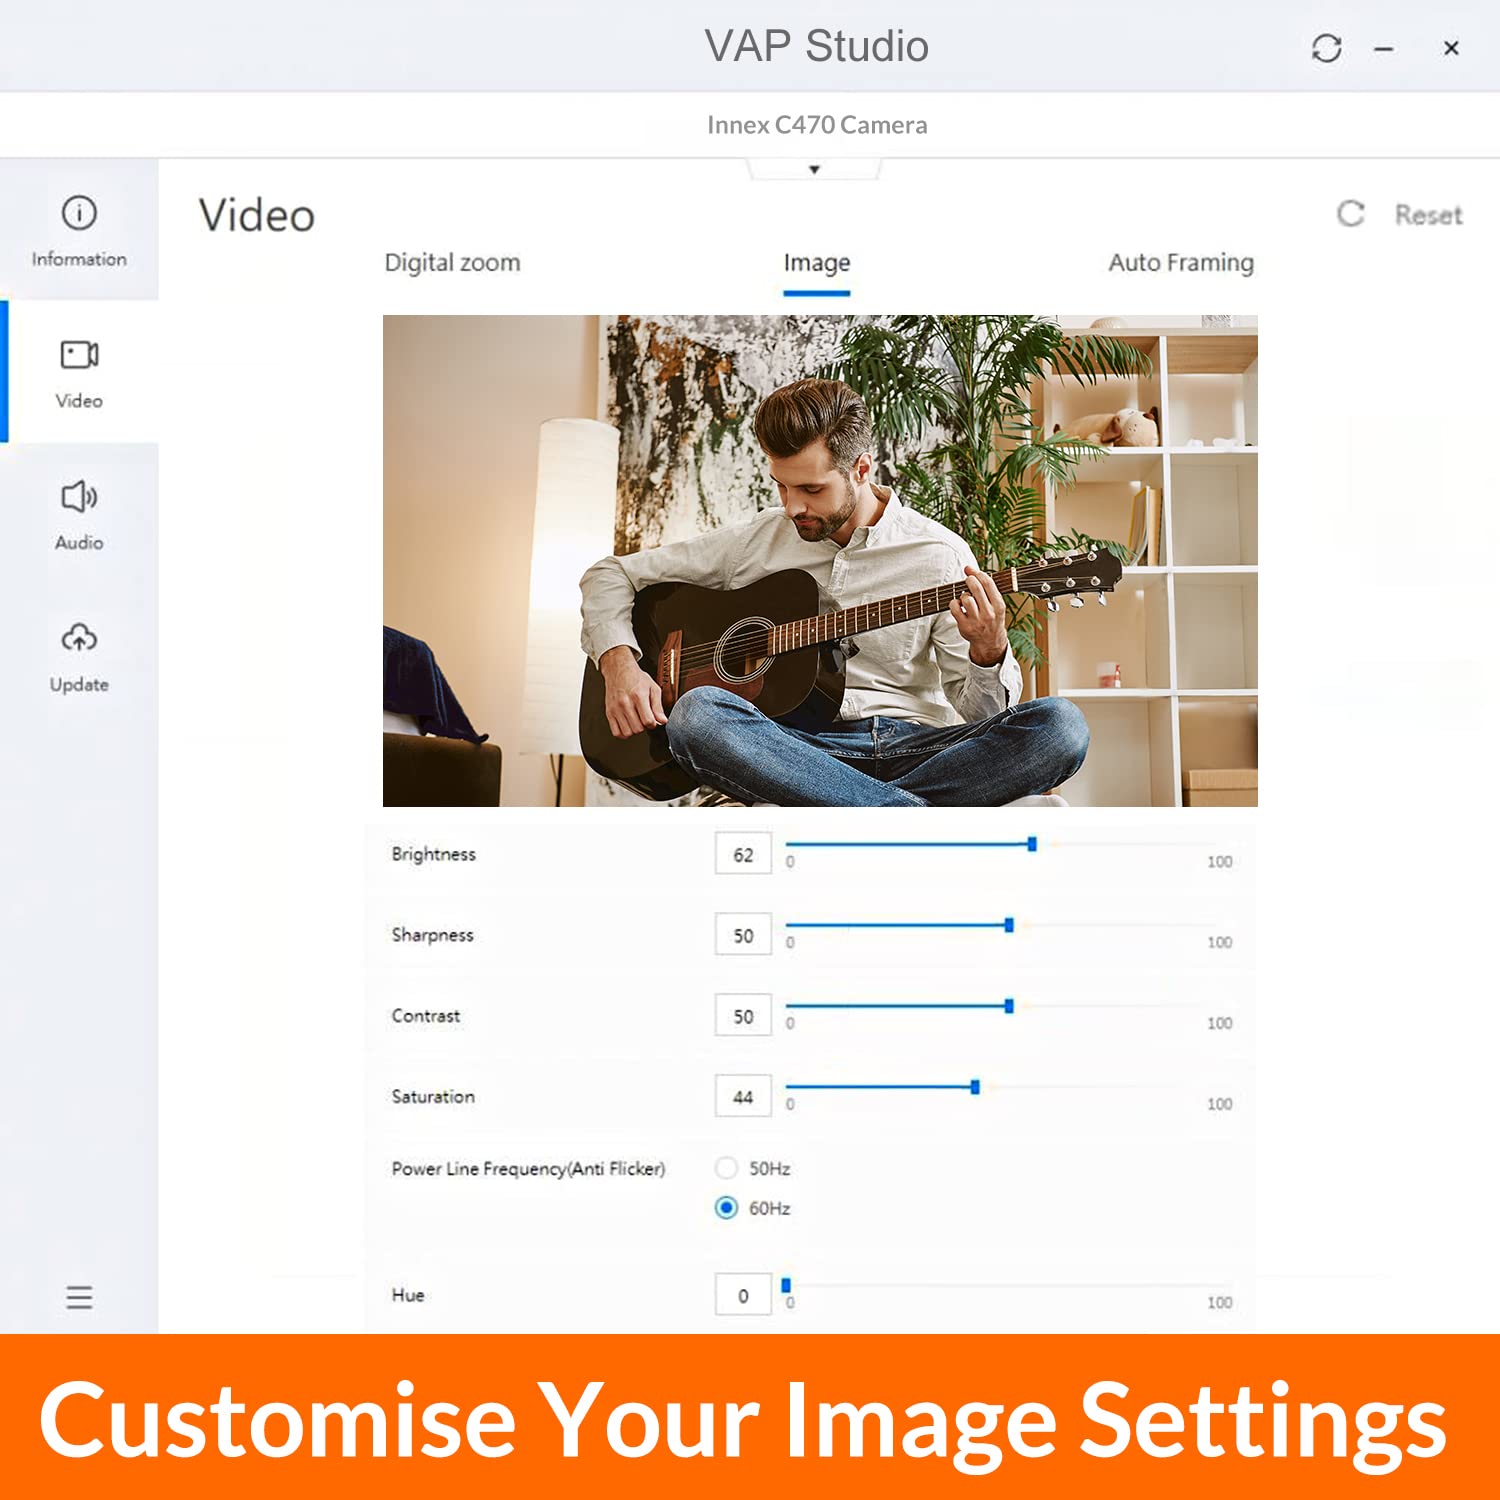Click the camera icon above Video label
The height and width of the screenshot is (1500, 1500).
(x=79, y=352)
